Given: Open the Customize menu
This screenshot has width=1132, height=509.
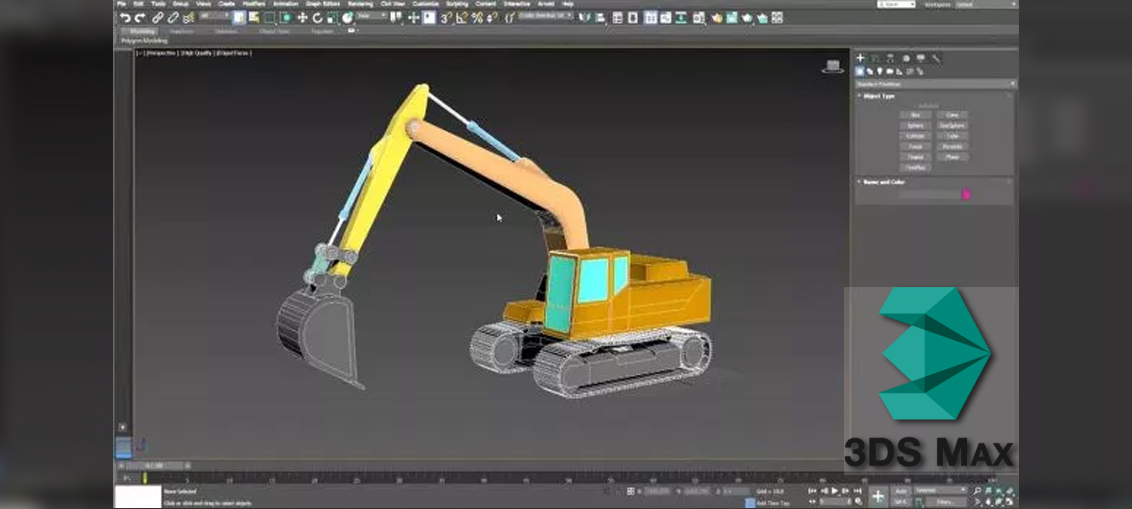Looking at the screenshot, I should (425, 4).
